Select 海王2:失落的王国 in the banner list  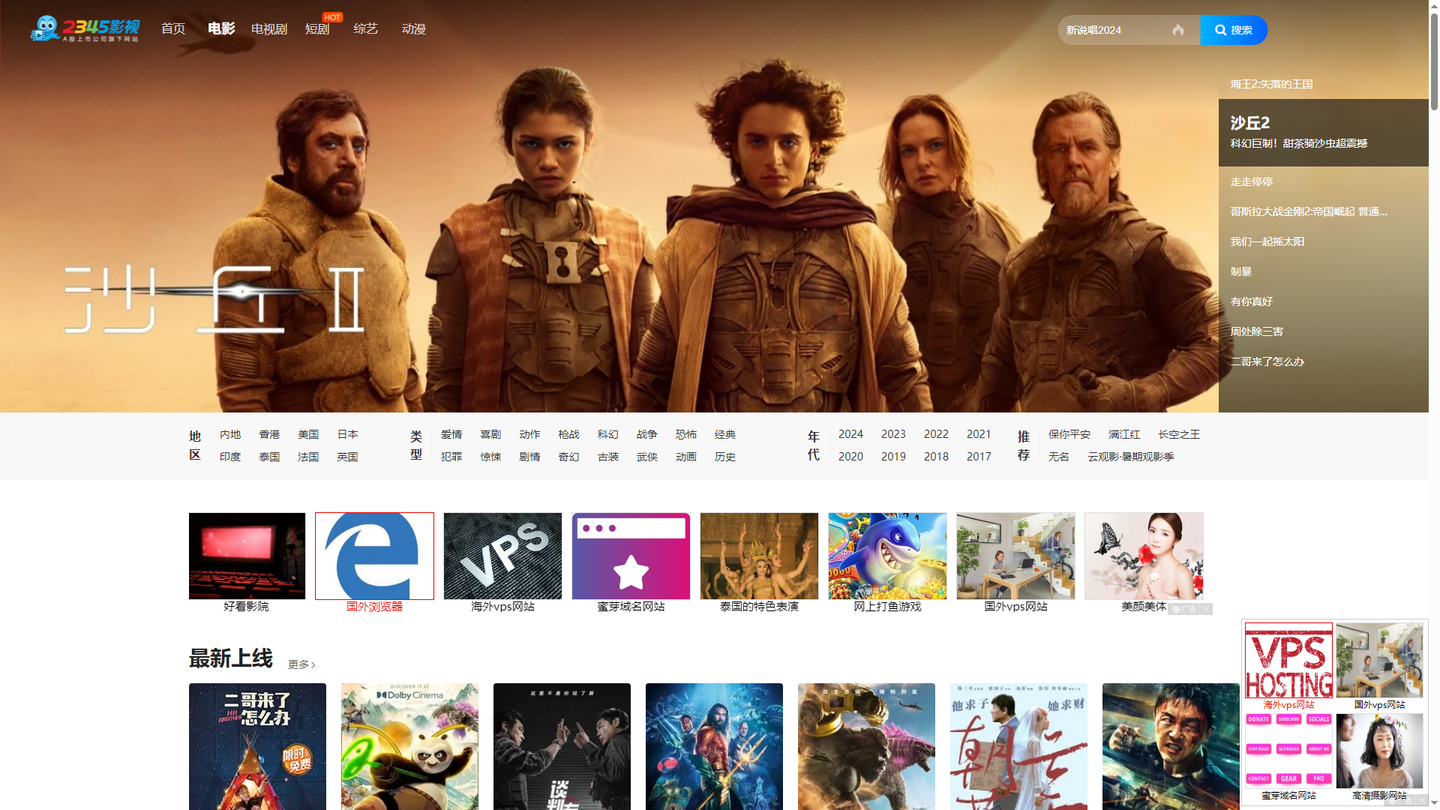tap(1271, 84)
